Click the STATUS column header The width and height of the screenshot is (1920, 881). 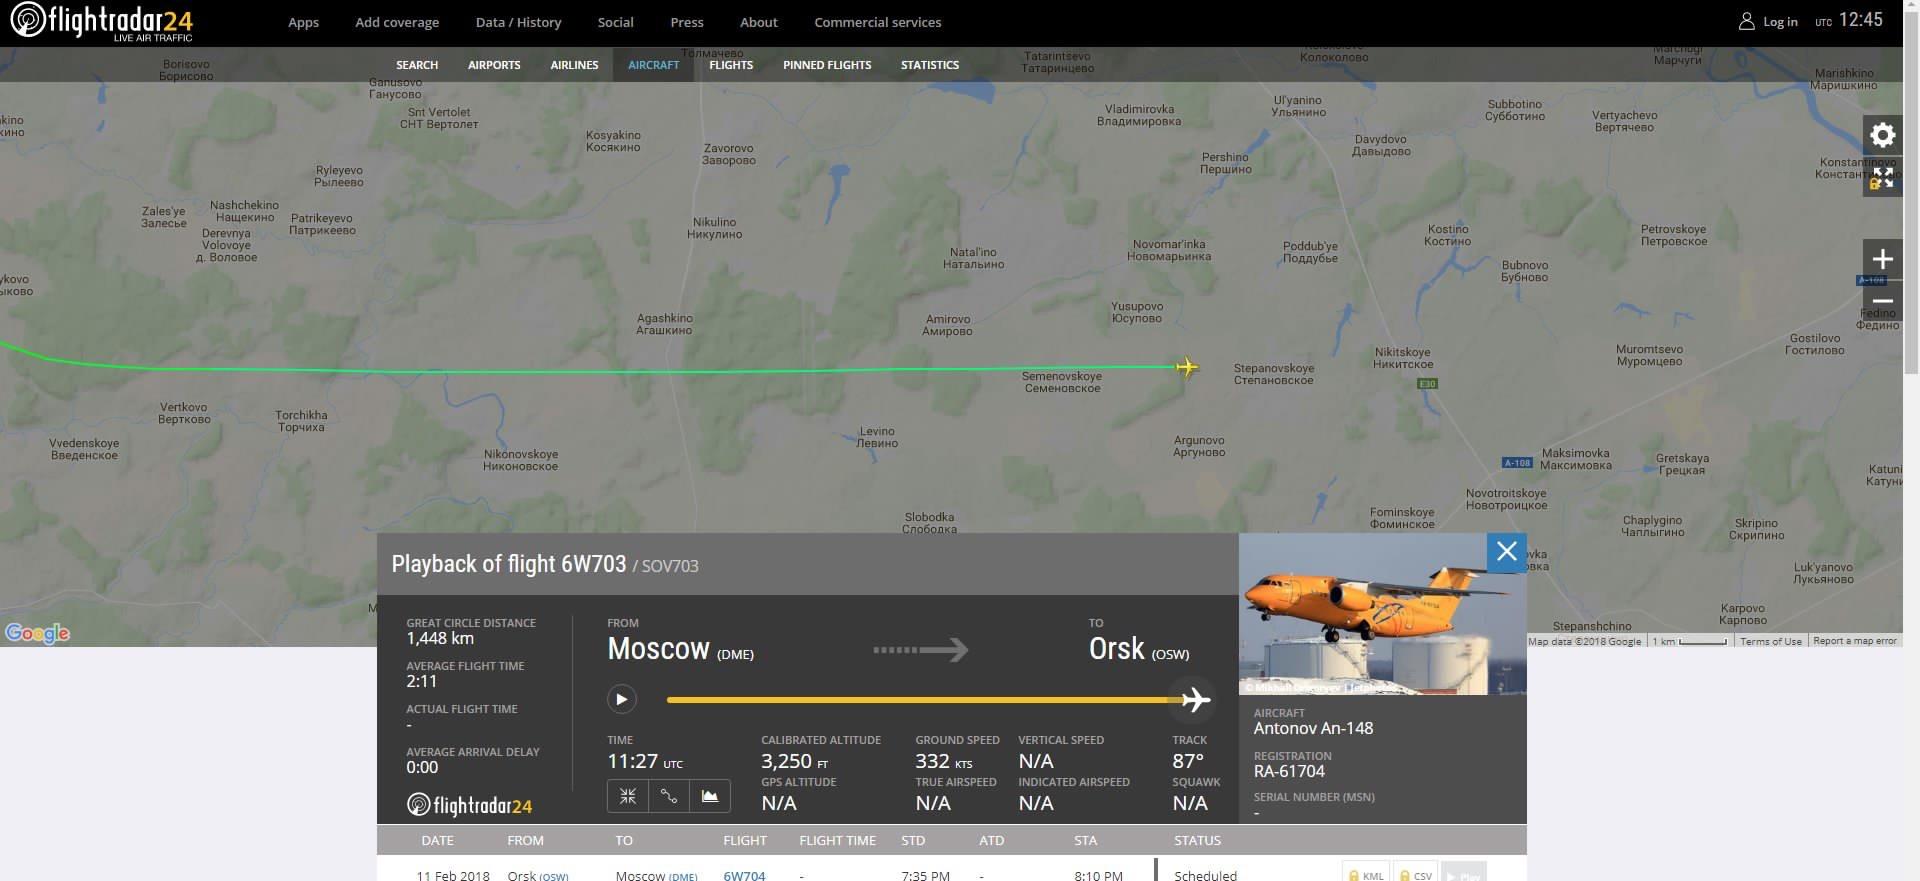pyautogui.click(x=1197, y=840)
